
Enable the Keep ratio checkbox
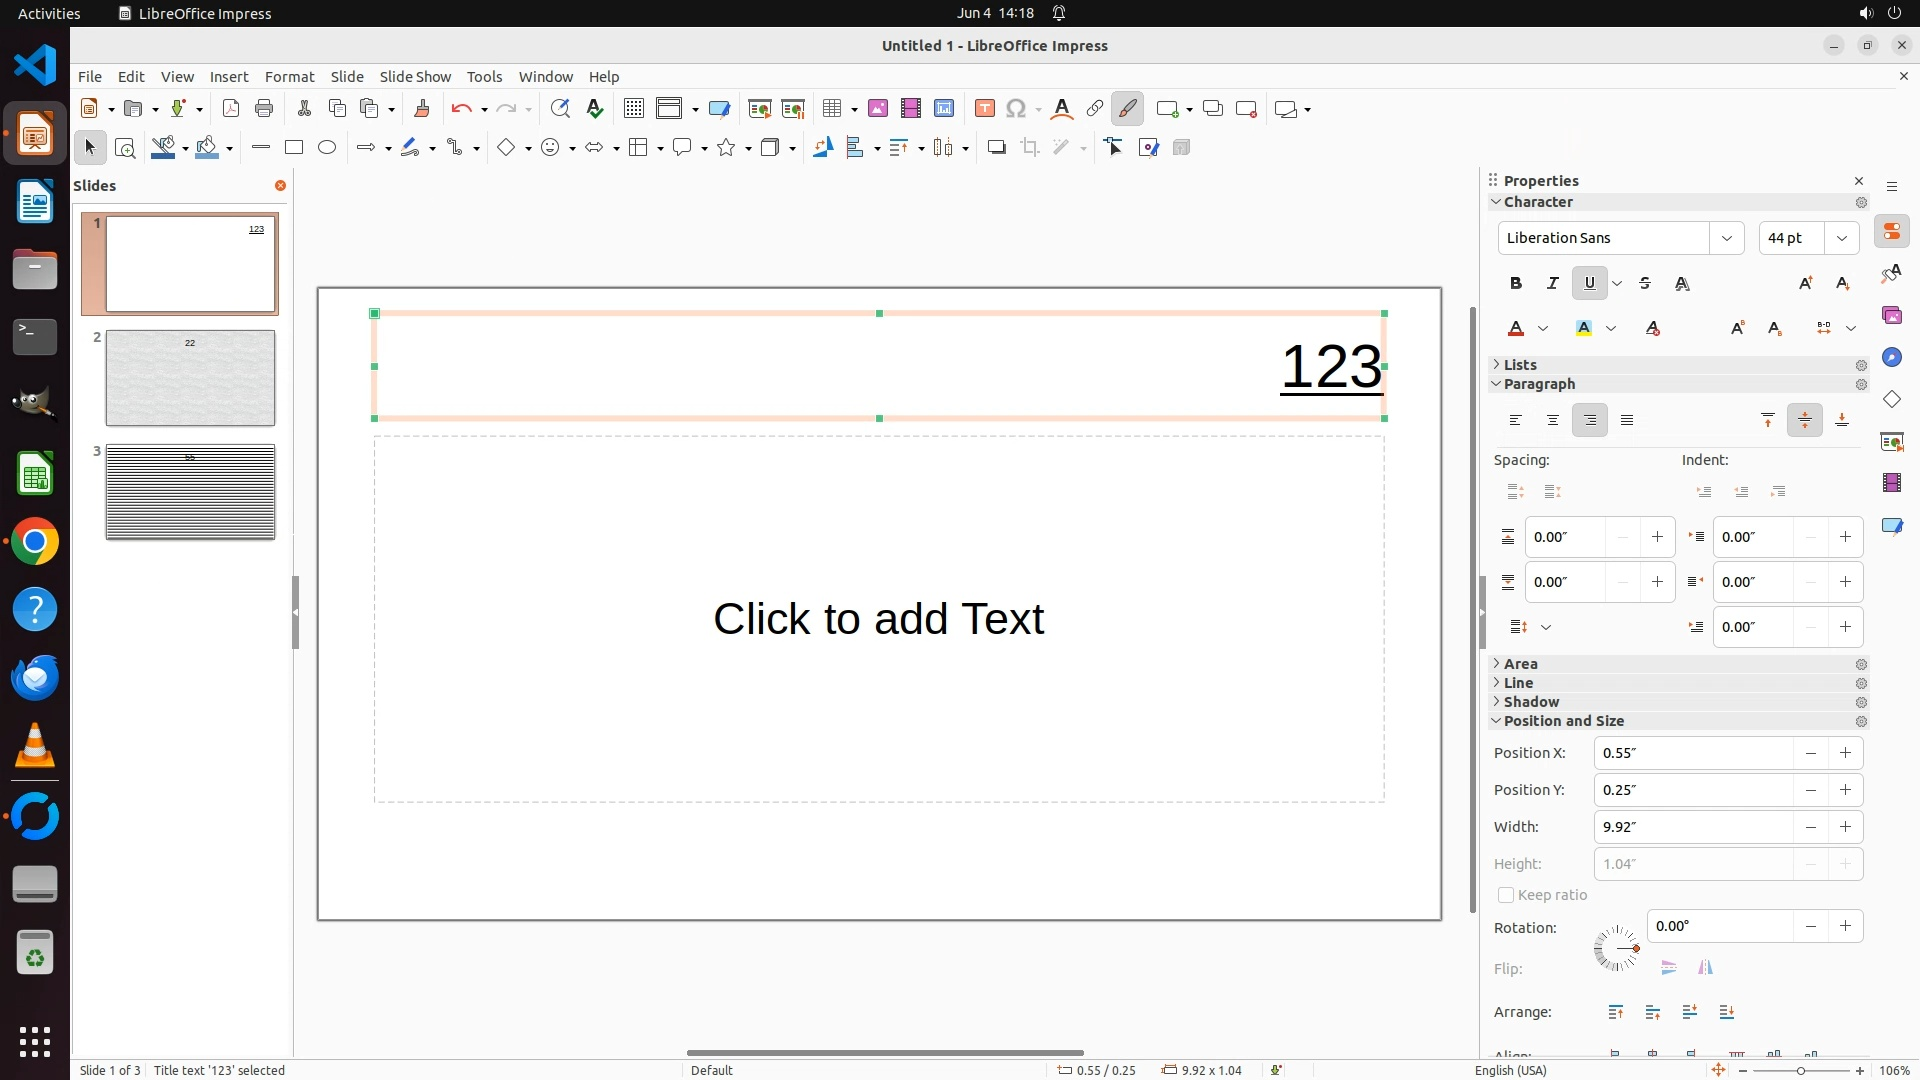pos(1506,895)
